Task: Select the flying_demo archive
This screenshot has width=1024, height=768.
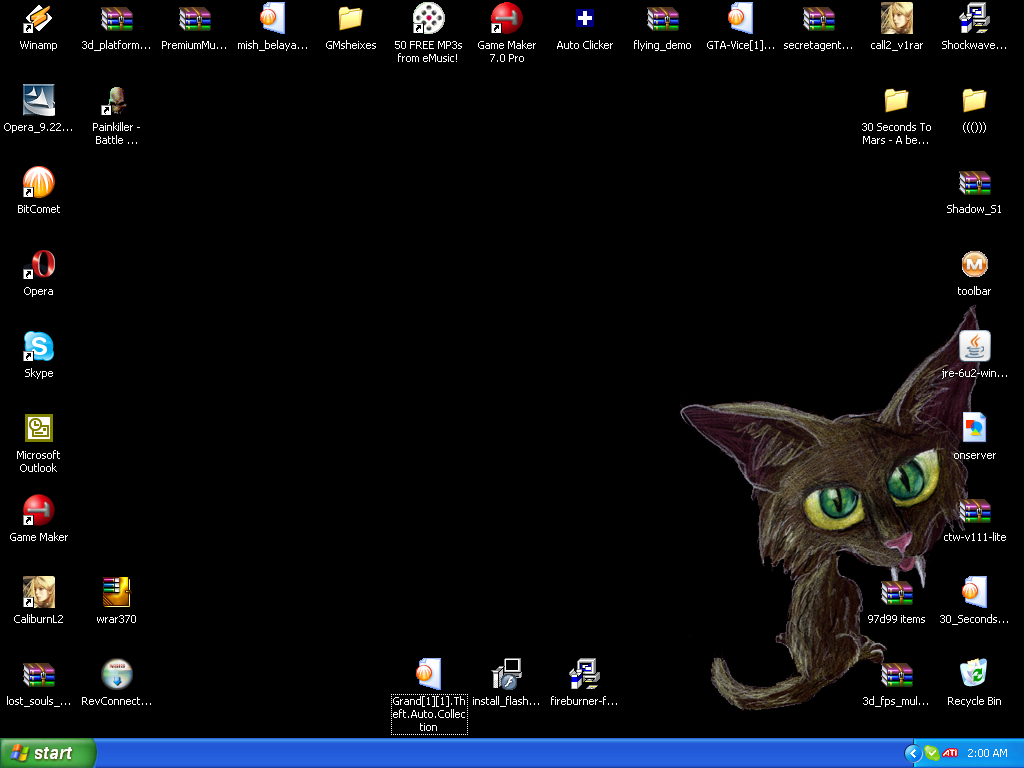Action: point(662,19)
